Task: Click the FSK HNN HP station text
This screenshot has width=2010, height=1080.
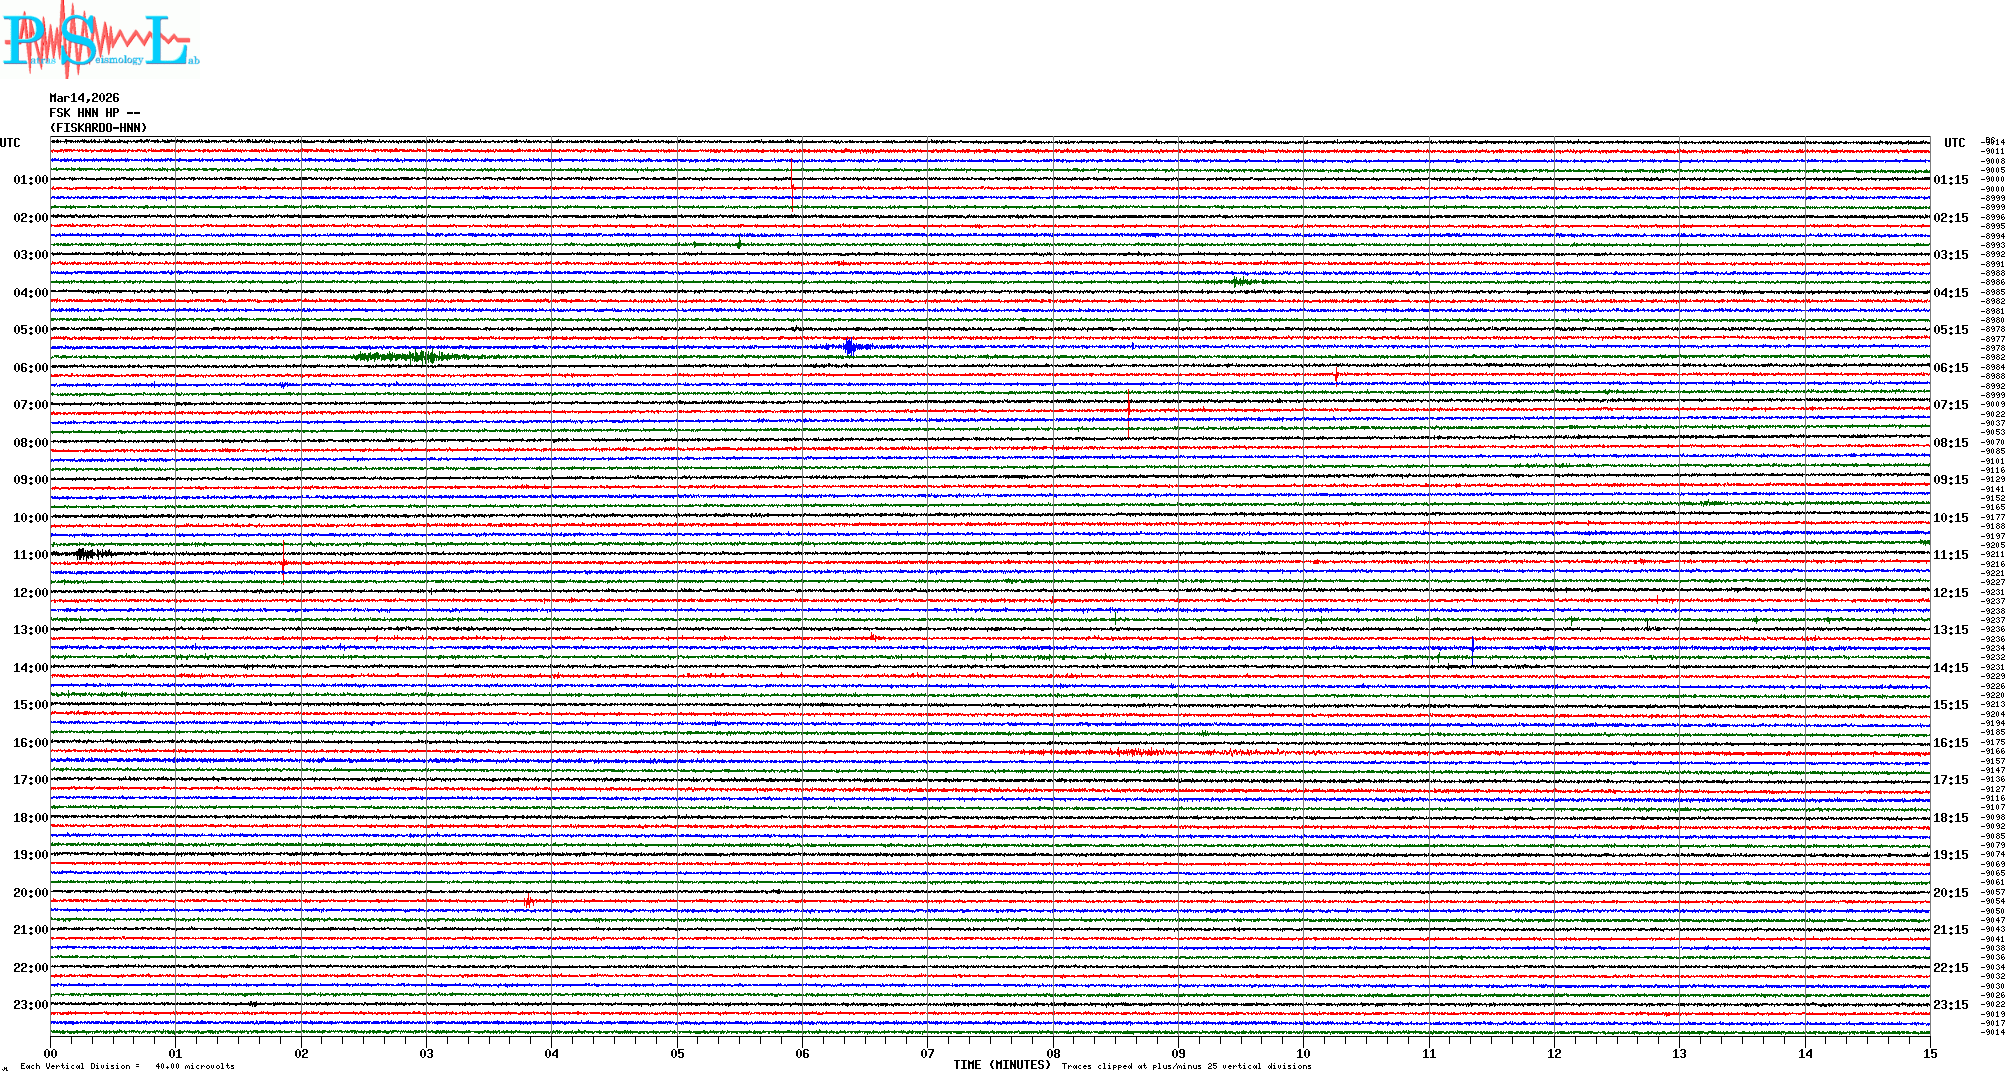Action: pyautogui.click(x=94, y=113)
